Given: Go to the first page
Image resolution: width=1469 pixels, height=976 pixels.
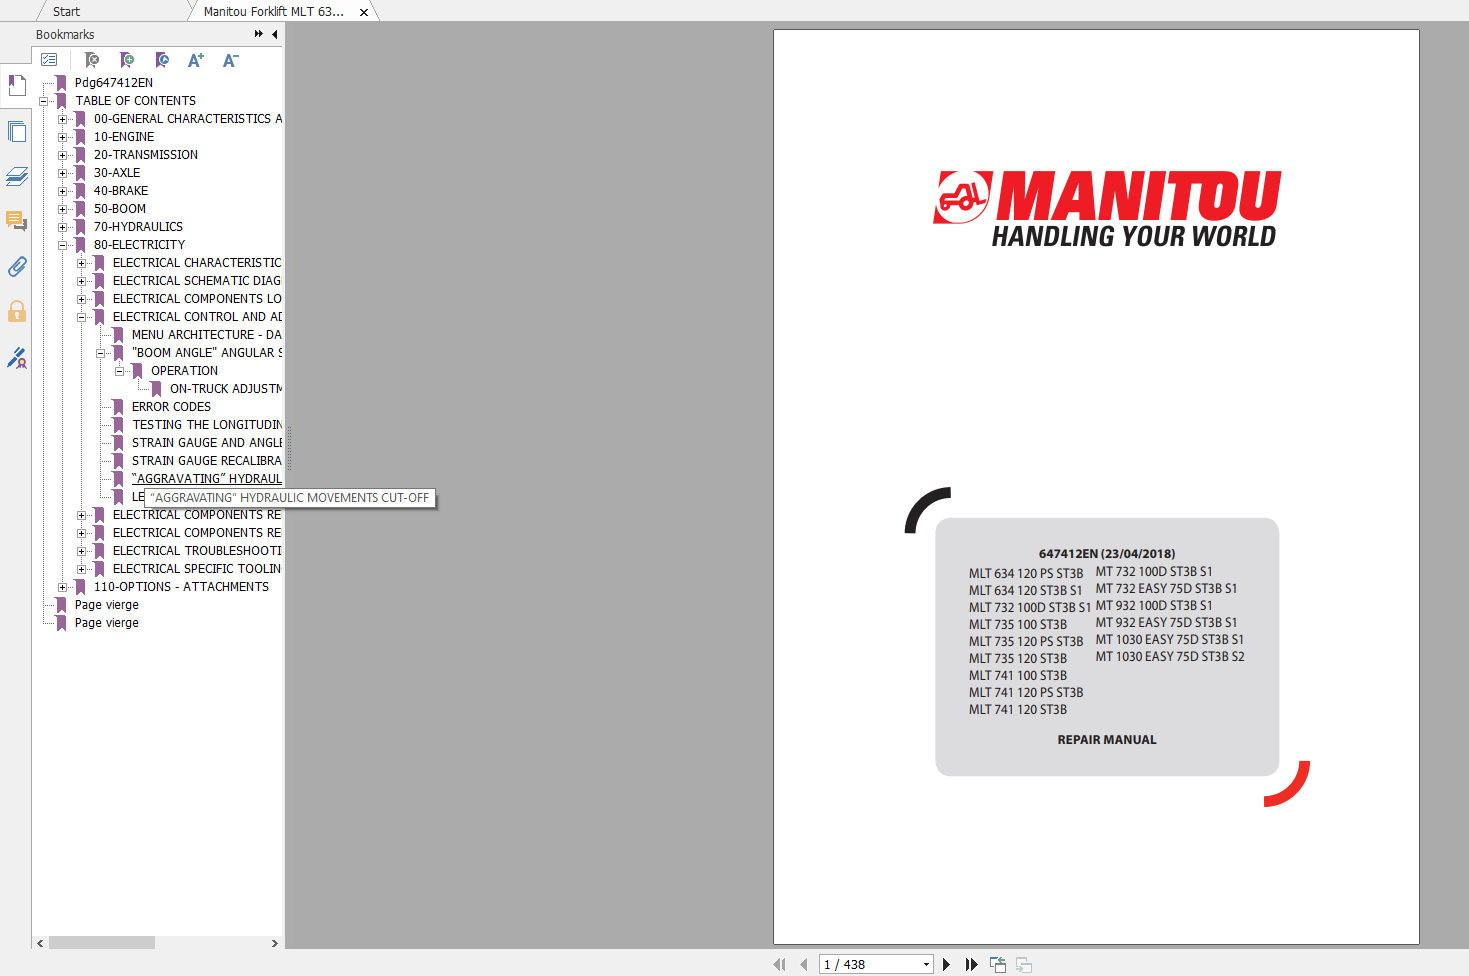Looking at the screenshot, I should pos(779,964).
